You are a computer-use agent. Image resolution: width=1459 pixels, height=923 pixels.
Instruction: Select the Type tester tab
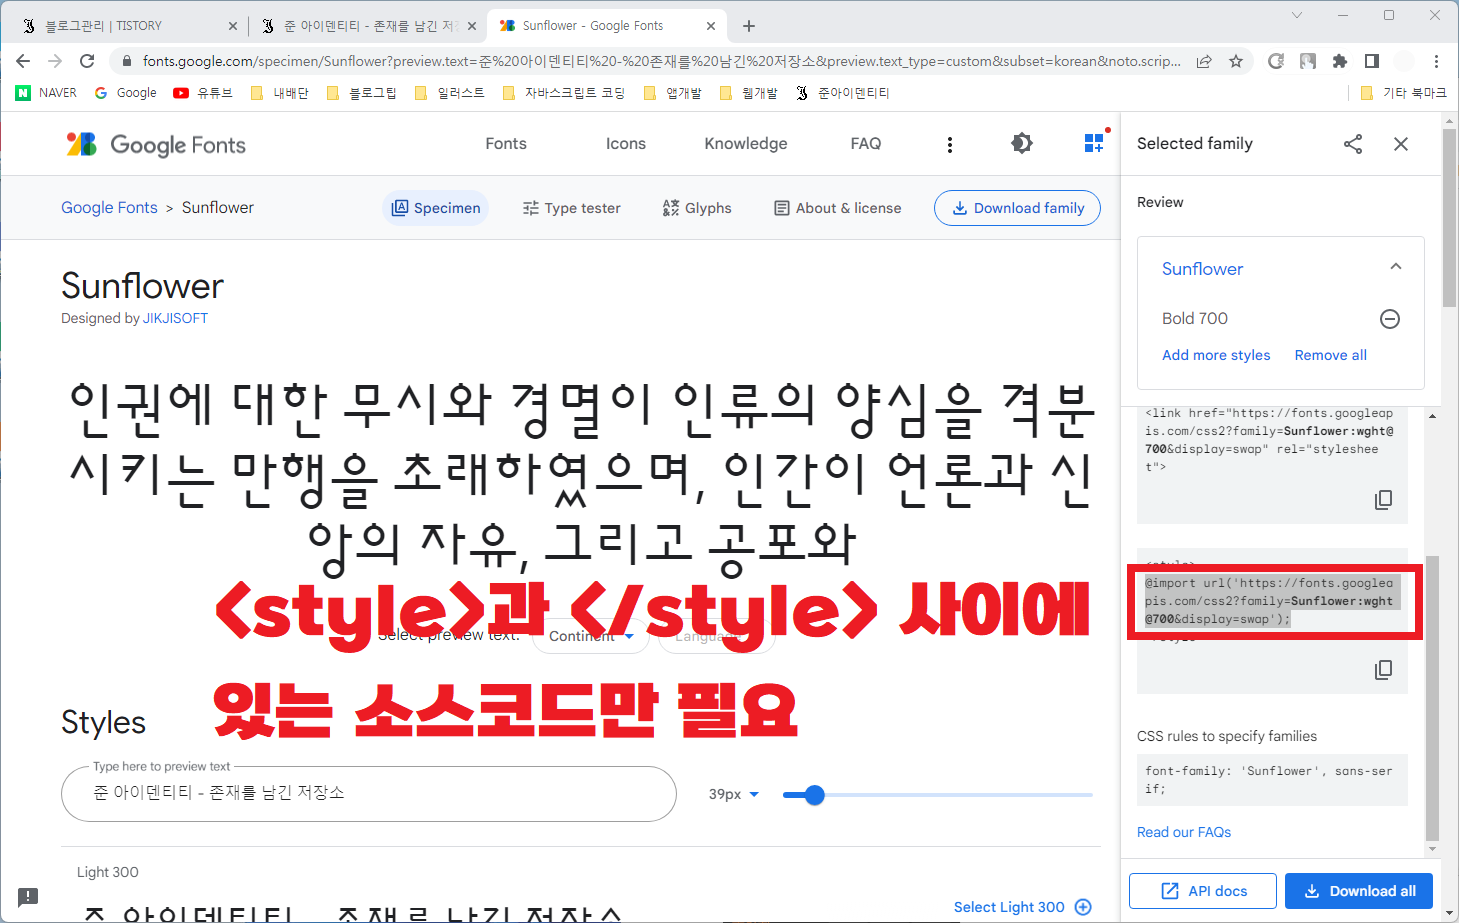coord(571,208)
